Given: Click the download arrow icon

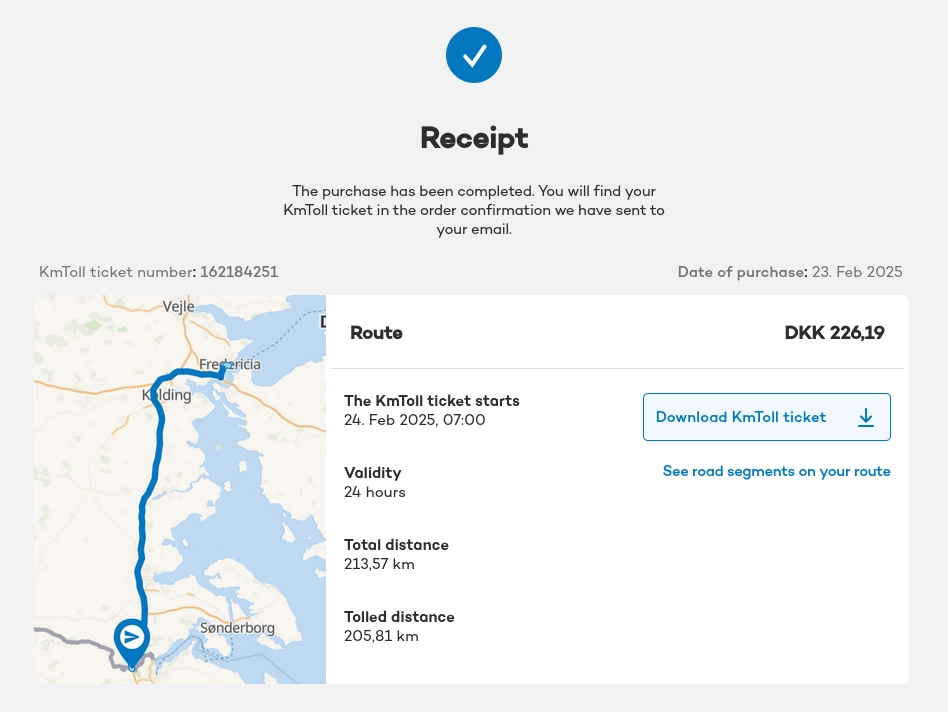Looking at the screenshot, I should click(866, 418).
